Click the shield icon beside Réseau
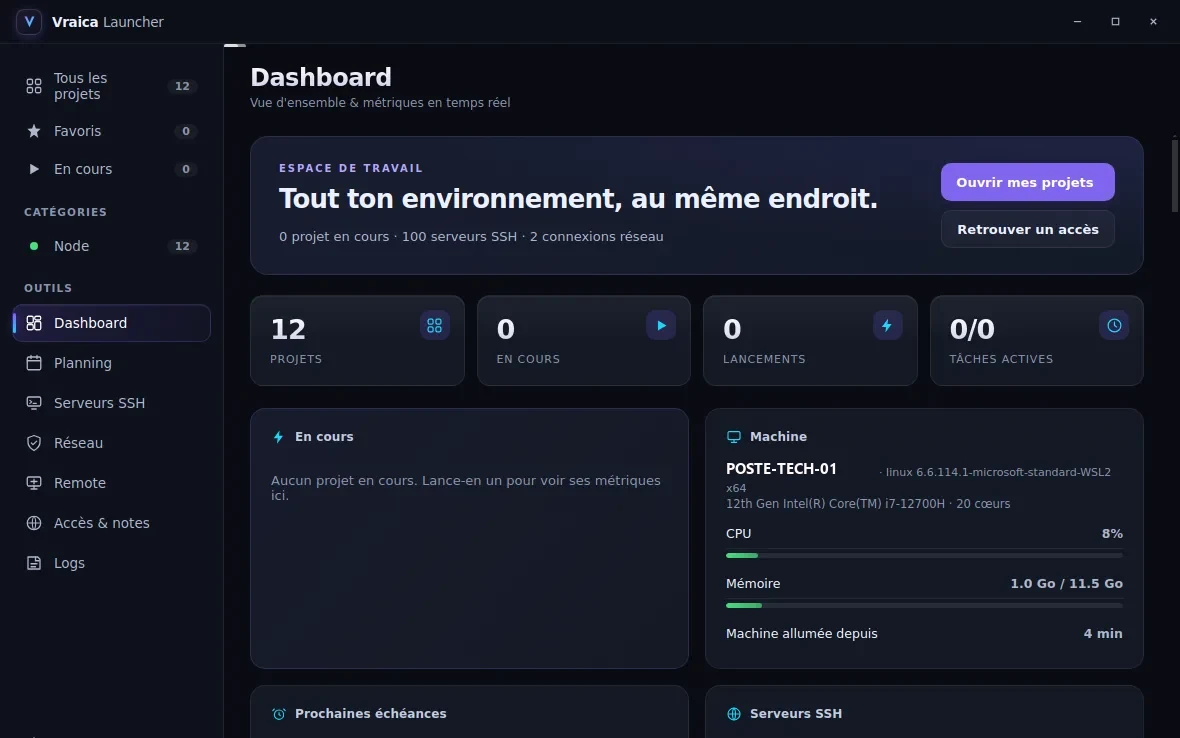The width and height of the screenshot is (1180, 738). pyautogui.click(x=34, y=442)
